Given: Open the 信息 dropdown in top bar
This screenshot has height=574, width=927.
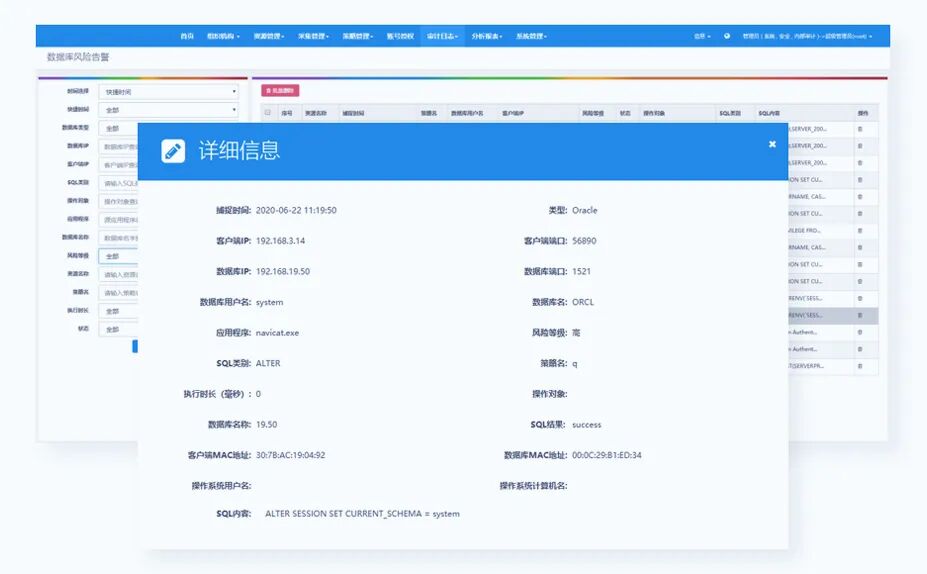Looking at the screenshot, I should tap(702, 36).
